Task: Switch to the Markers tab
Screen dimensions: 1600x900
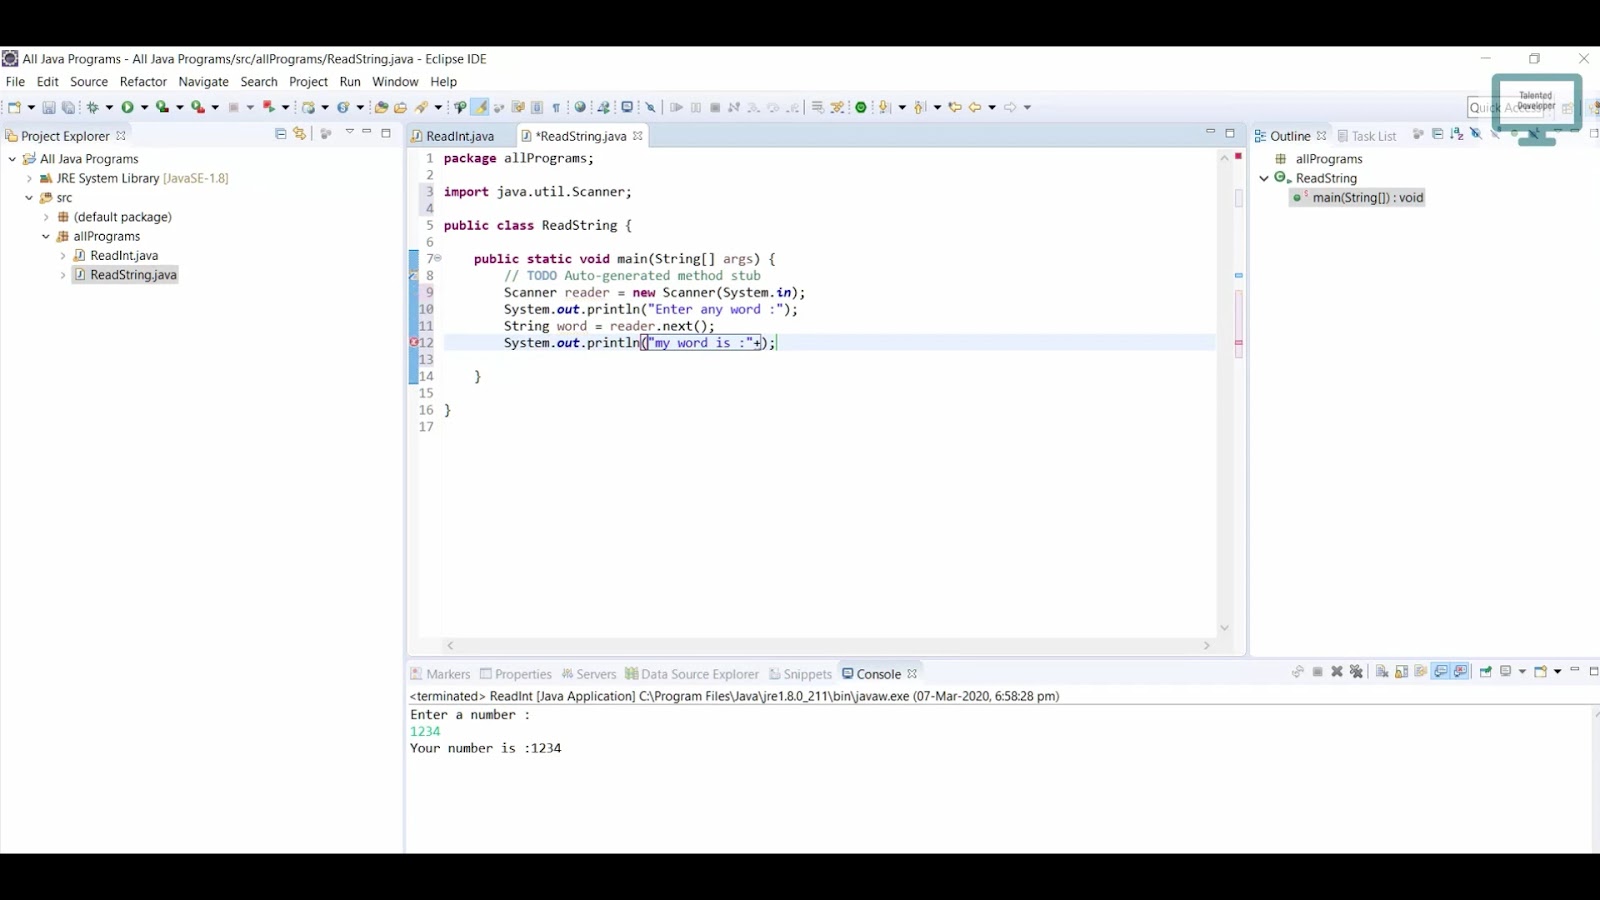Action: 440,674
